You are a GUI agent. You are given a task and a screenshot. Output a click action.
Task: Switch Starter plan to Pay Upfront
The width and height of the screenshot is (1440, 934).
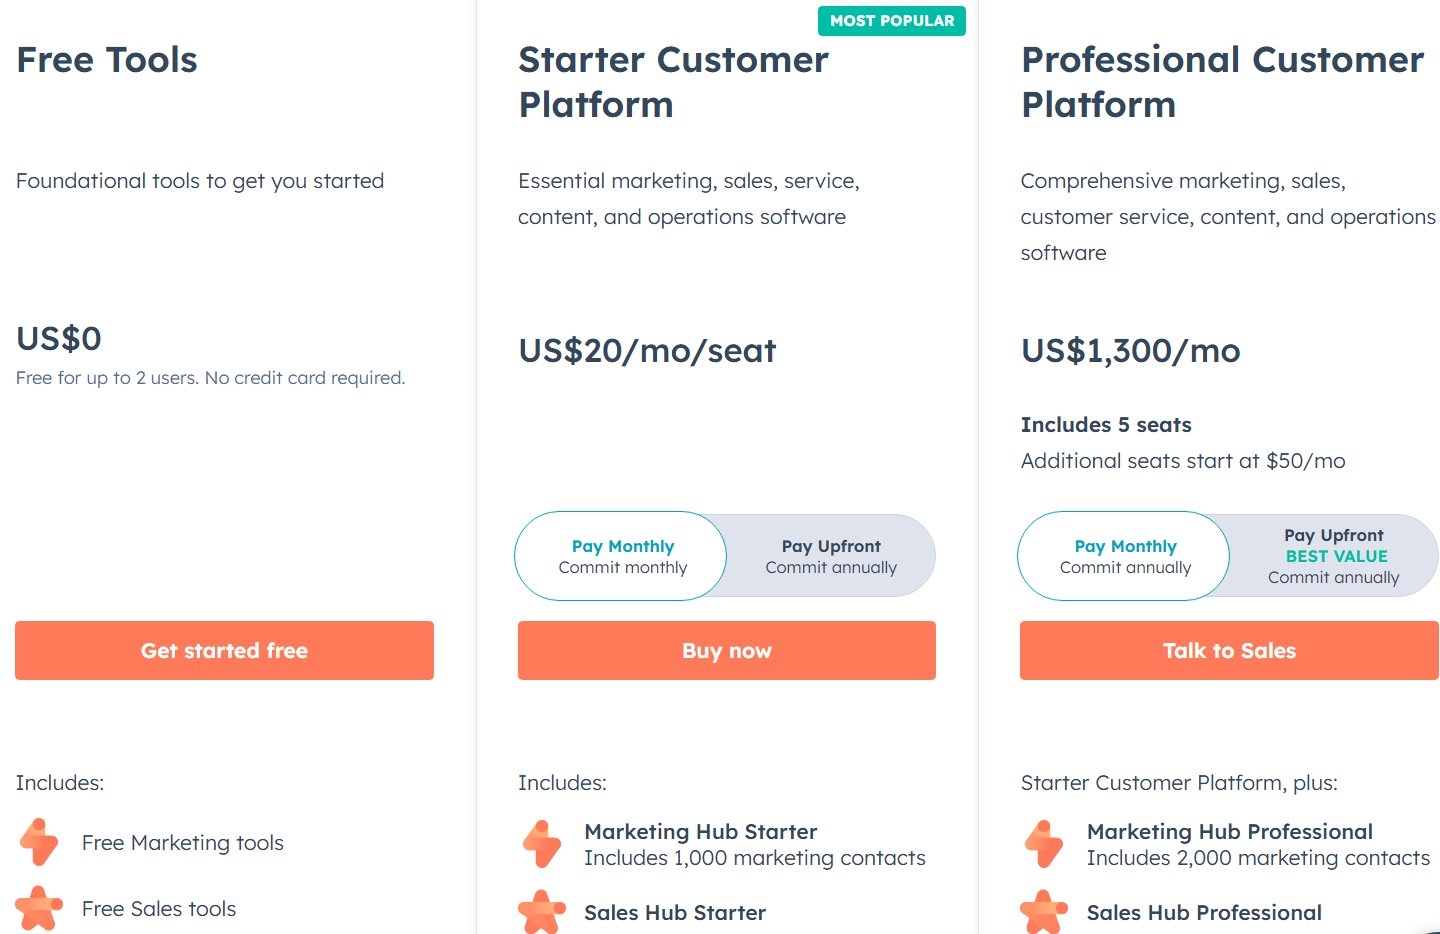831,556
